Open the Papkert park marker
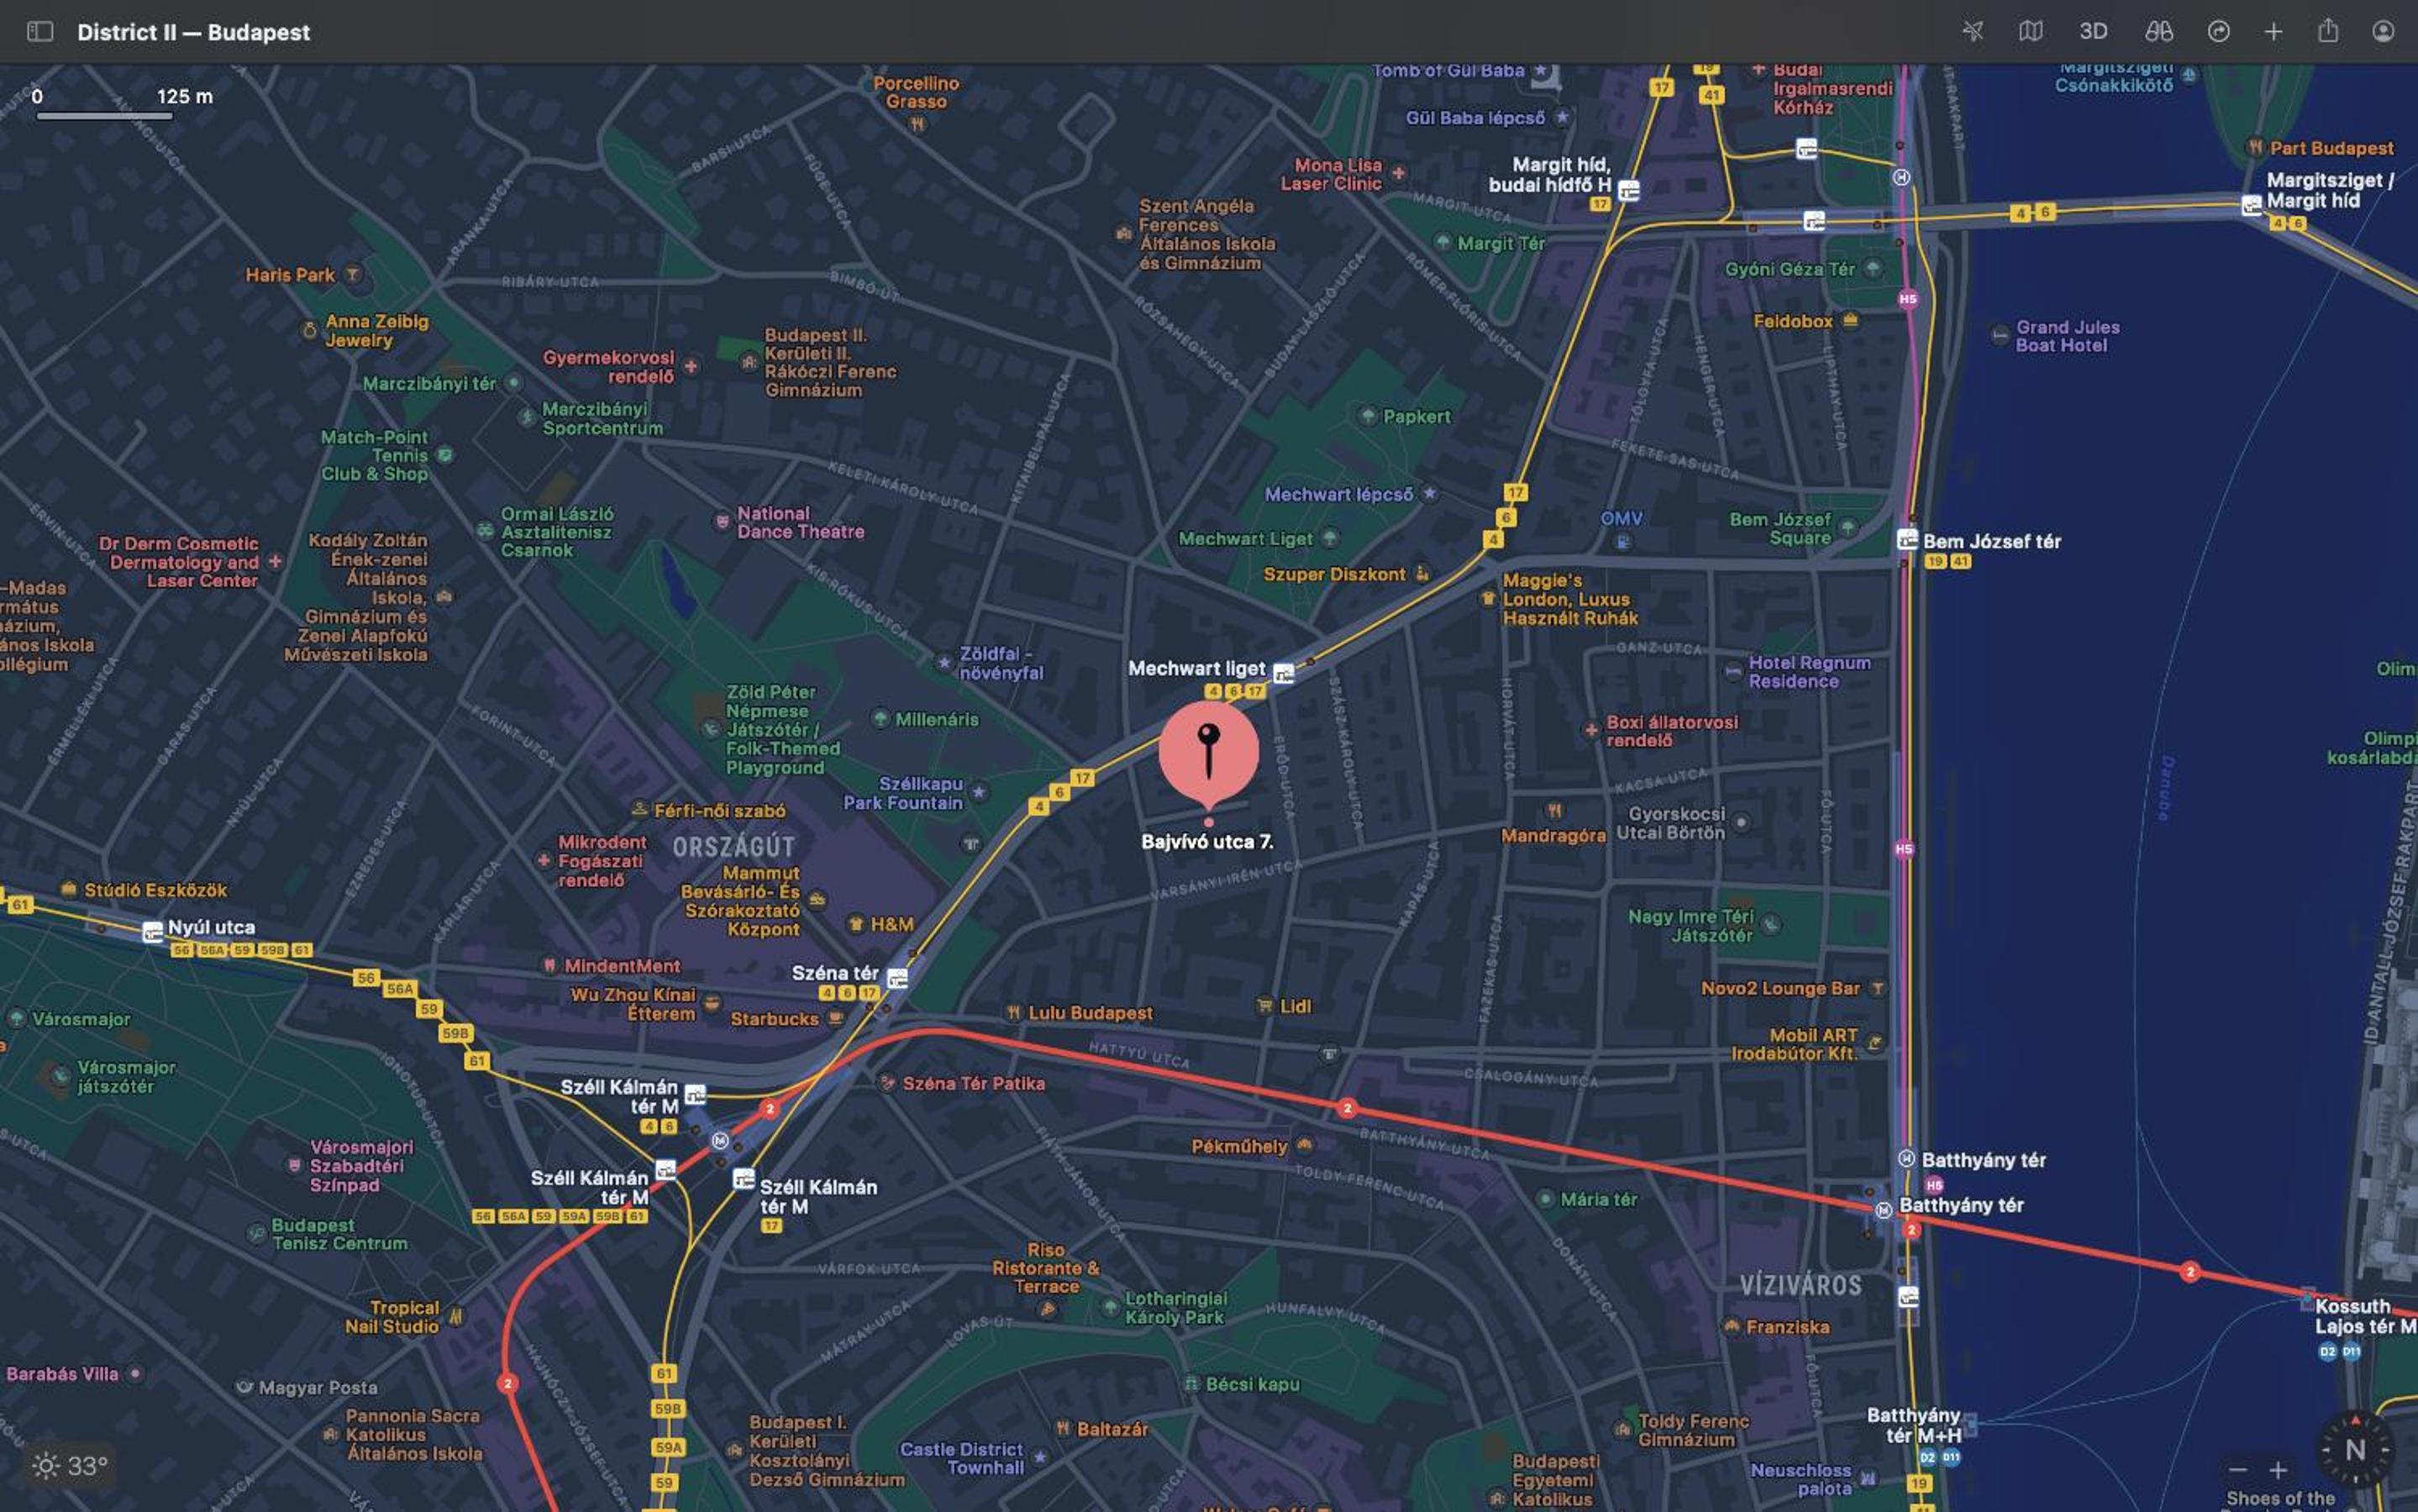The height and width of the screenshot is (1512, 2418). 1368,415
